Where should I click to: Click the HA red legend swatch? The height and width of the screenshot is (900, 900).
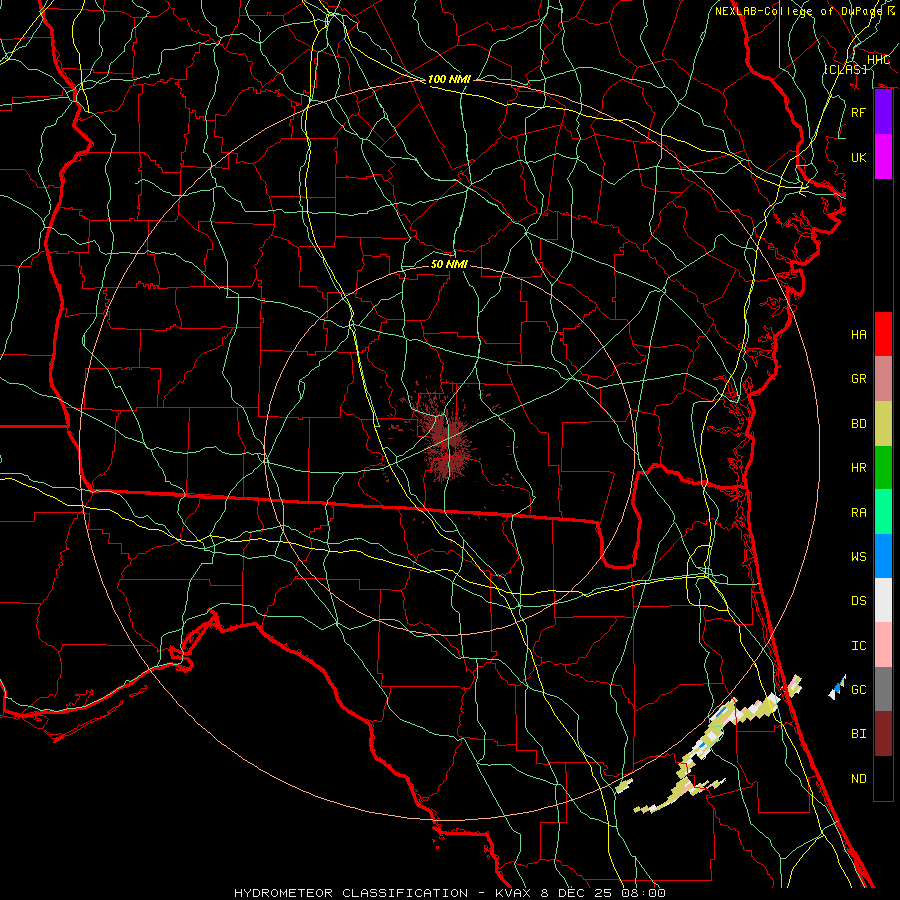[x=883, y=334]
